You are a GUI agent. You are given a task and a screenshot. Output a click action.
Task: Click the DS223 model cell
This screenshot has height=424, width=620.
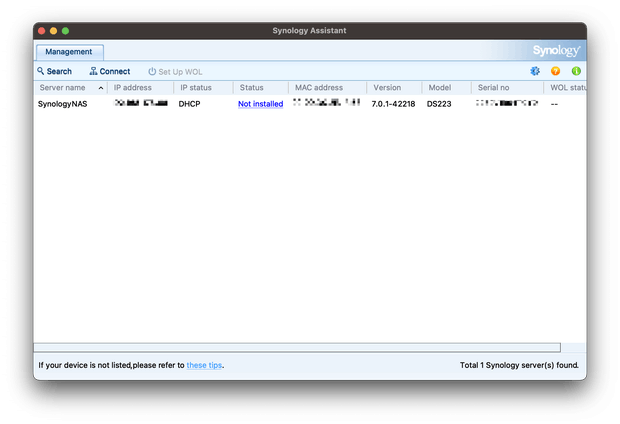point(439,104)
